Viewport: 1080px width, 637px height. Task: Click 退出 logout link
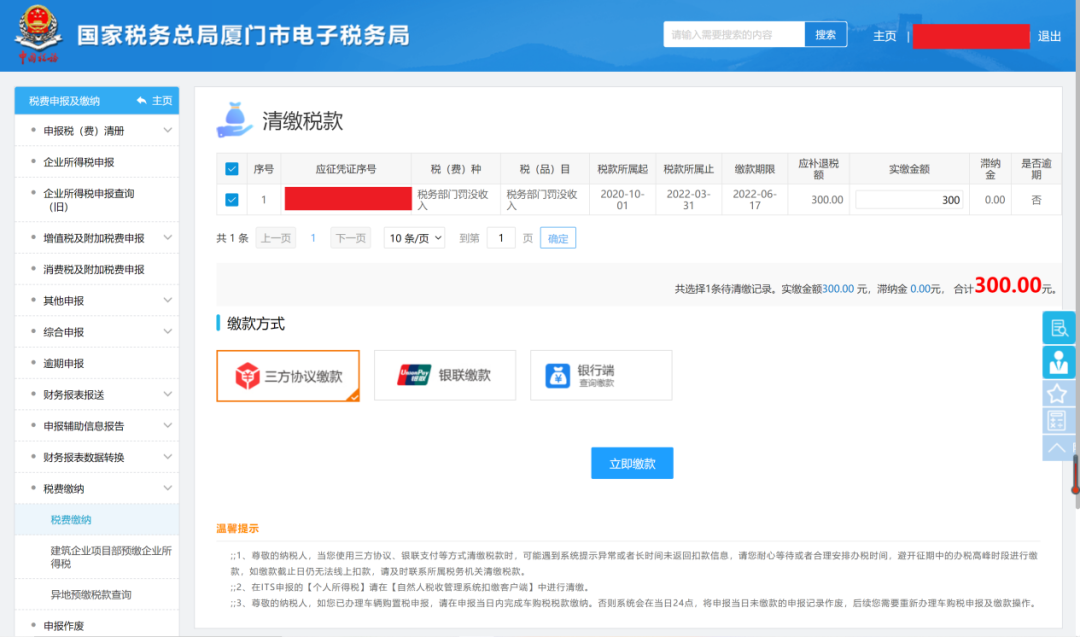click(1049, 36)
